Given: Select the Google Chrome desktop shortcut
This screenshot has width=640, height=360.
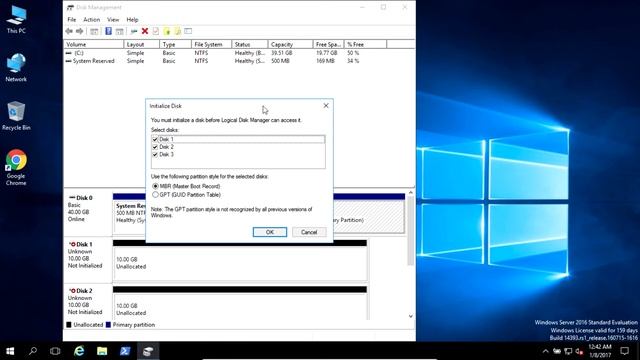Looking at the screenshot, I should coord(16,167).
